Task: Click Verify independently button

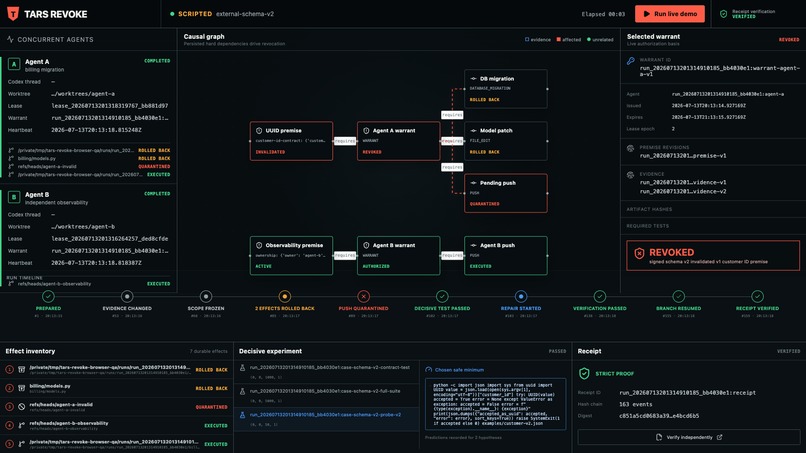Action: pyautogui.click(x=689, y=437)
